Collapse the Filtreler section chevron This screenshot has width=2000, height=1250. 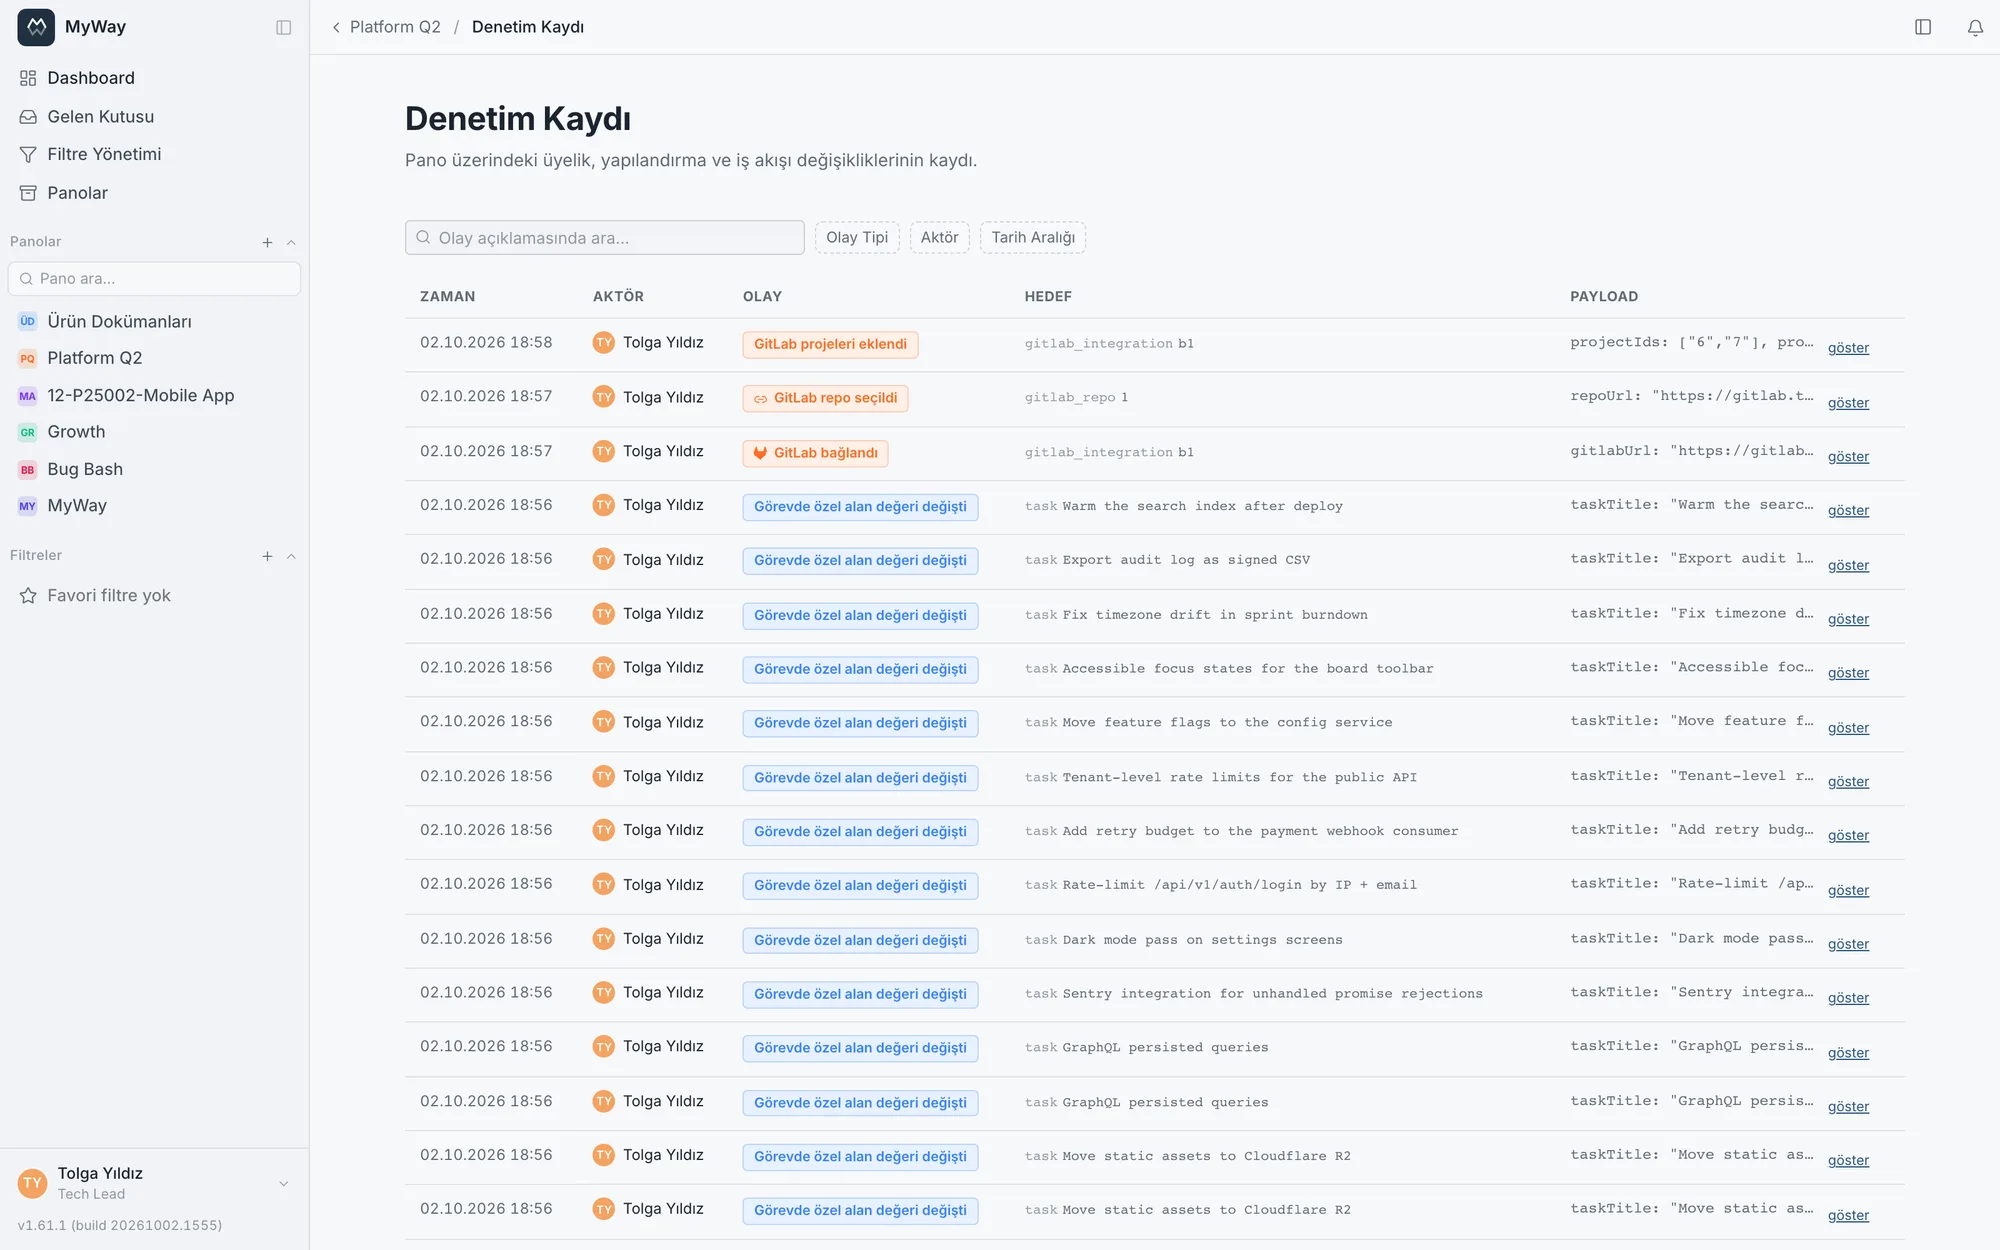[291, 556]
